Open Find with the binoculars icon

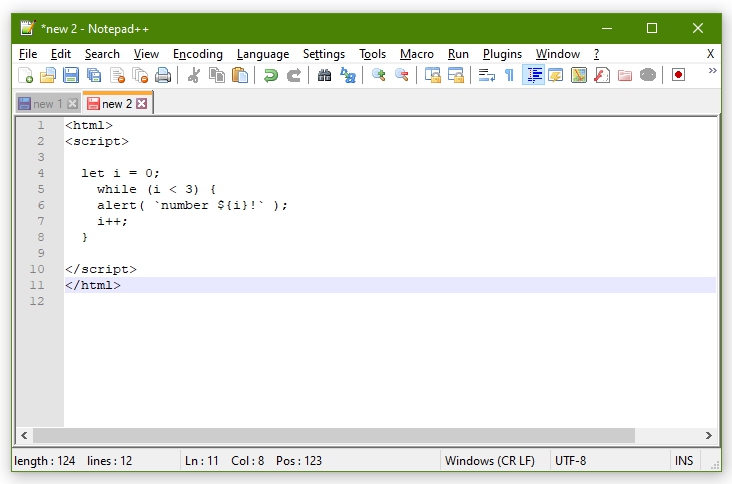click(x=324, y=75)
